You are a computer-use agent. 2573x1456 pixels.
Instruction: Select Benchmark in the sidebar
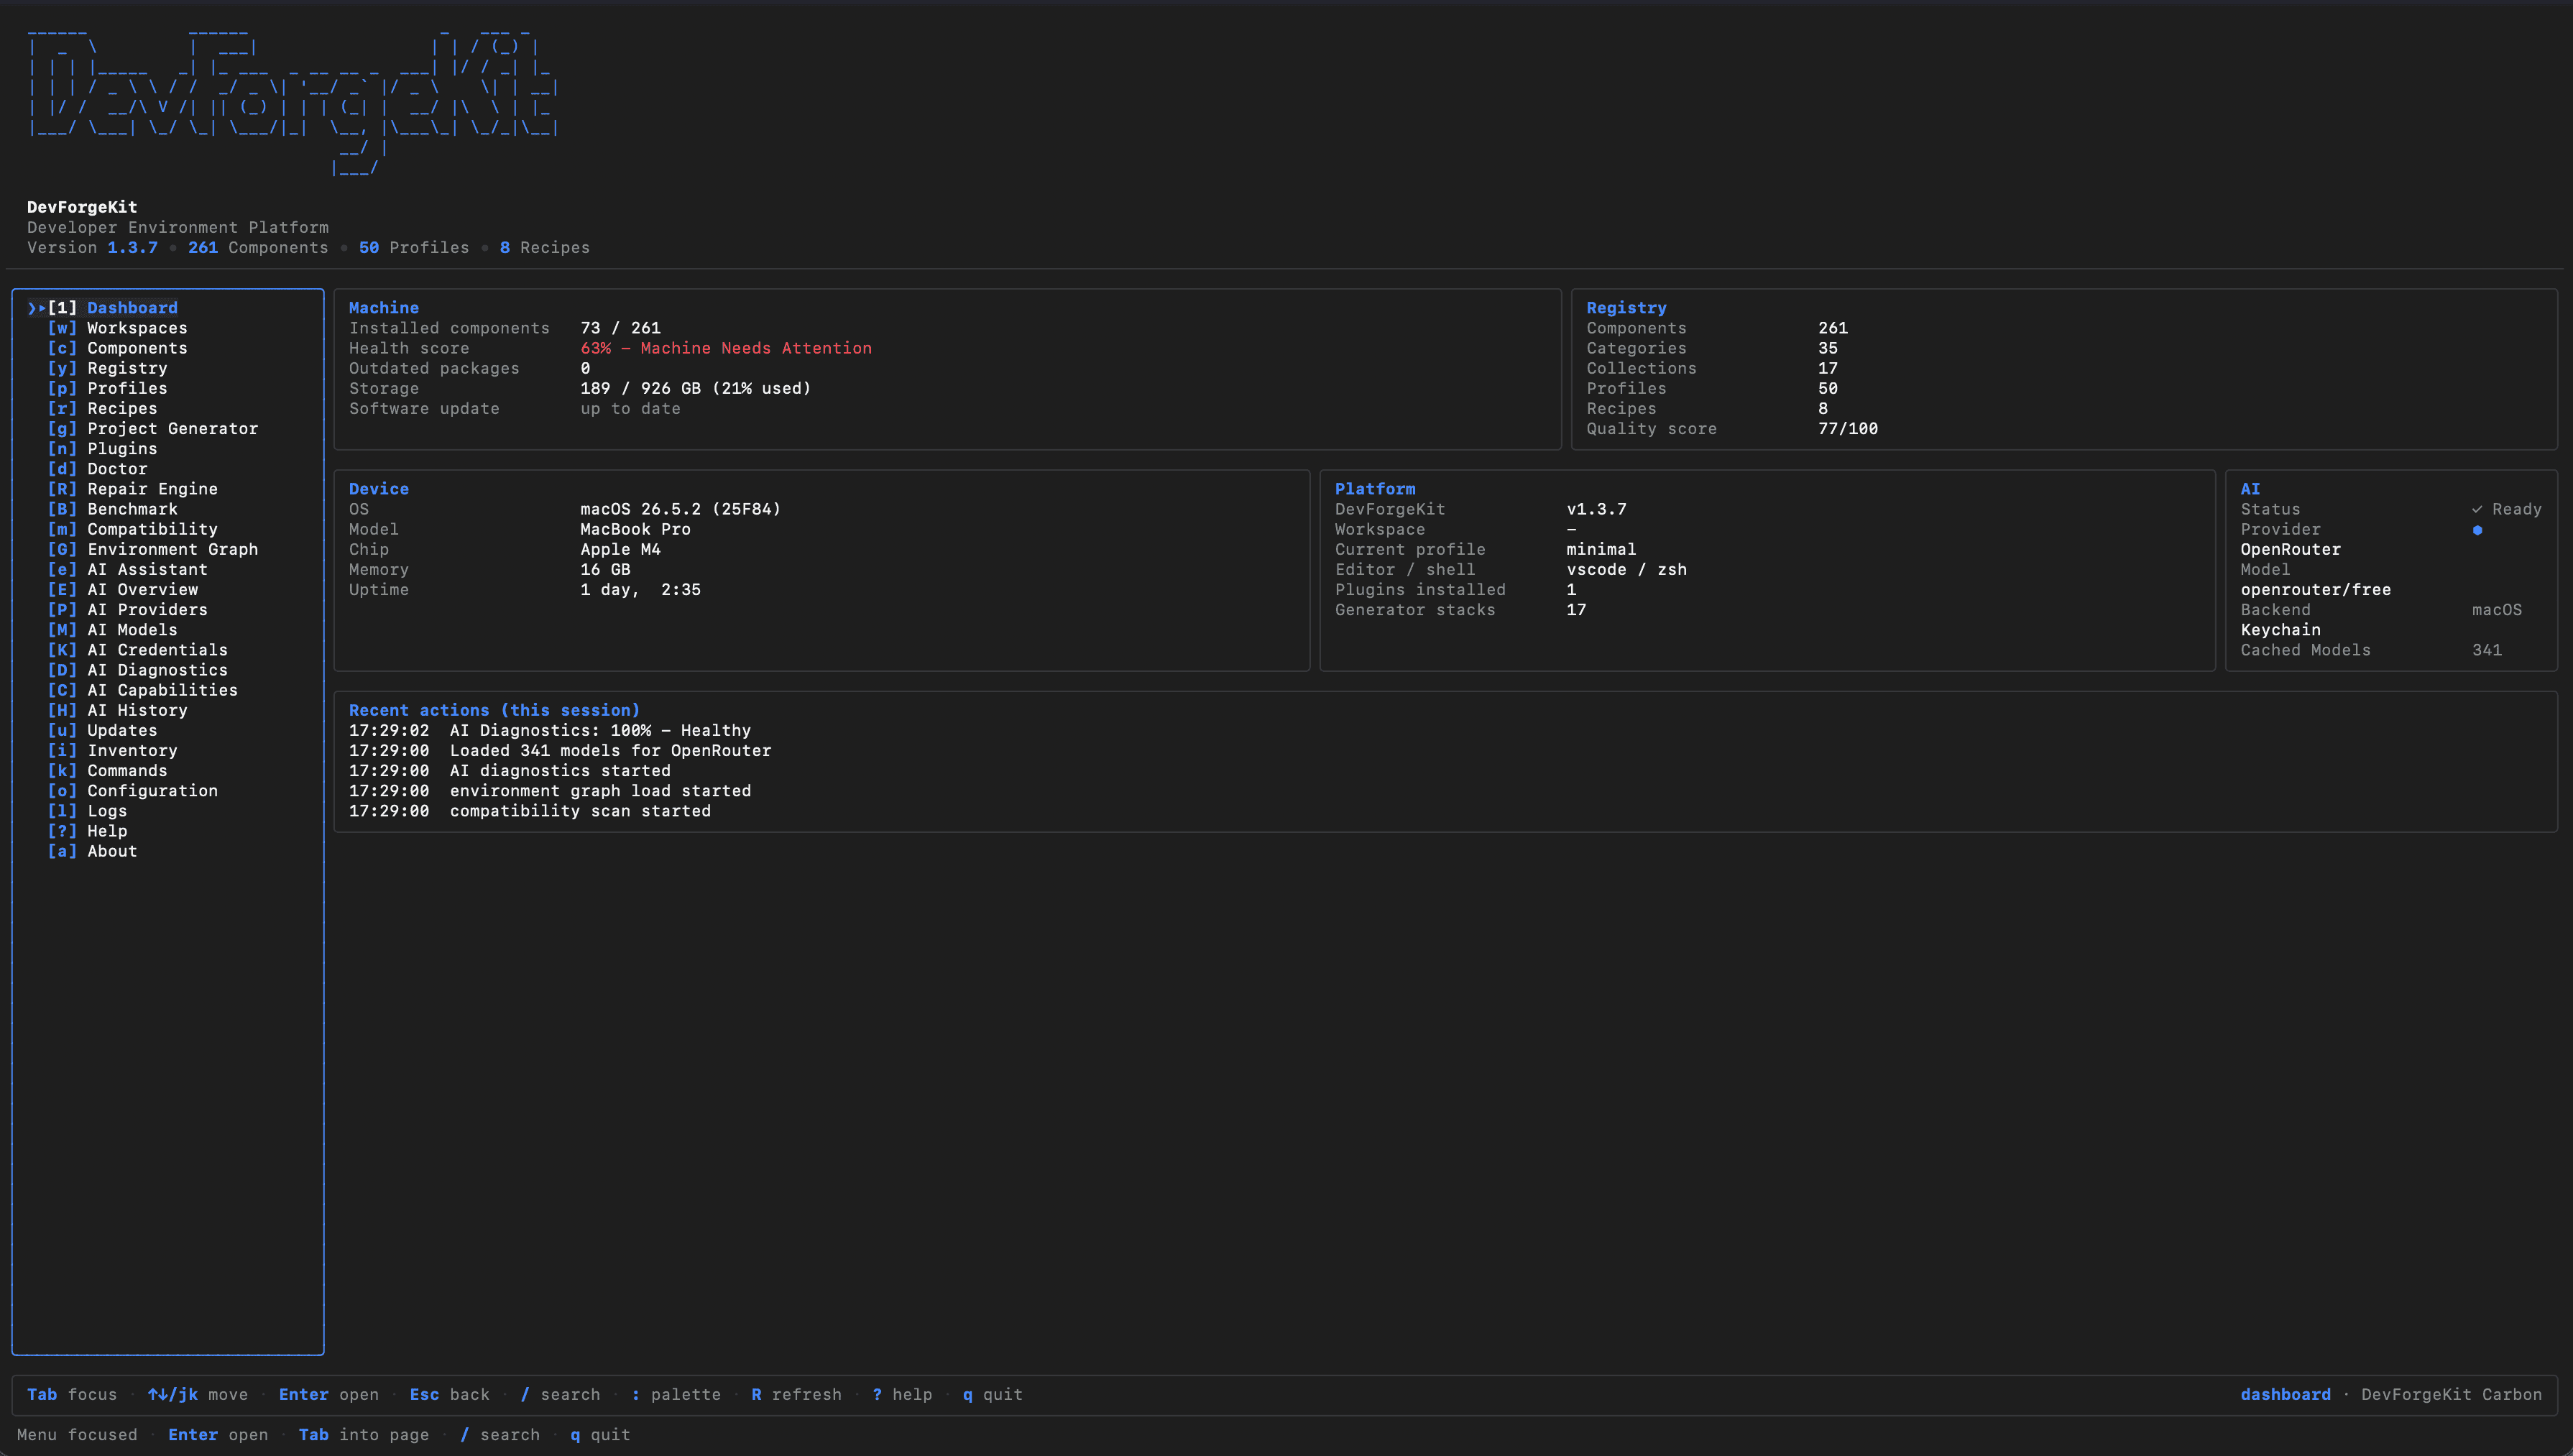point(112,508)
